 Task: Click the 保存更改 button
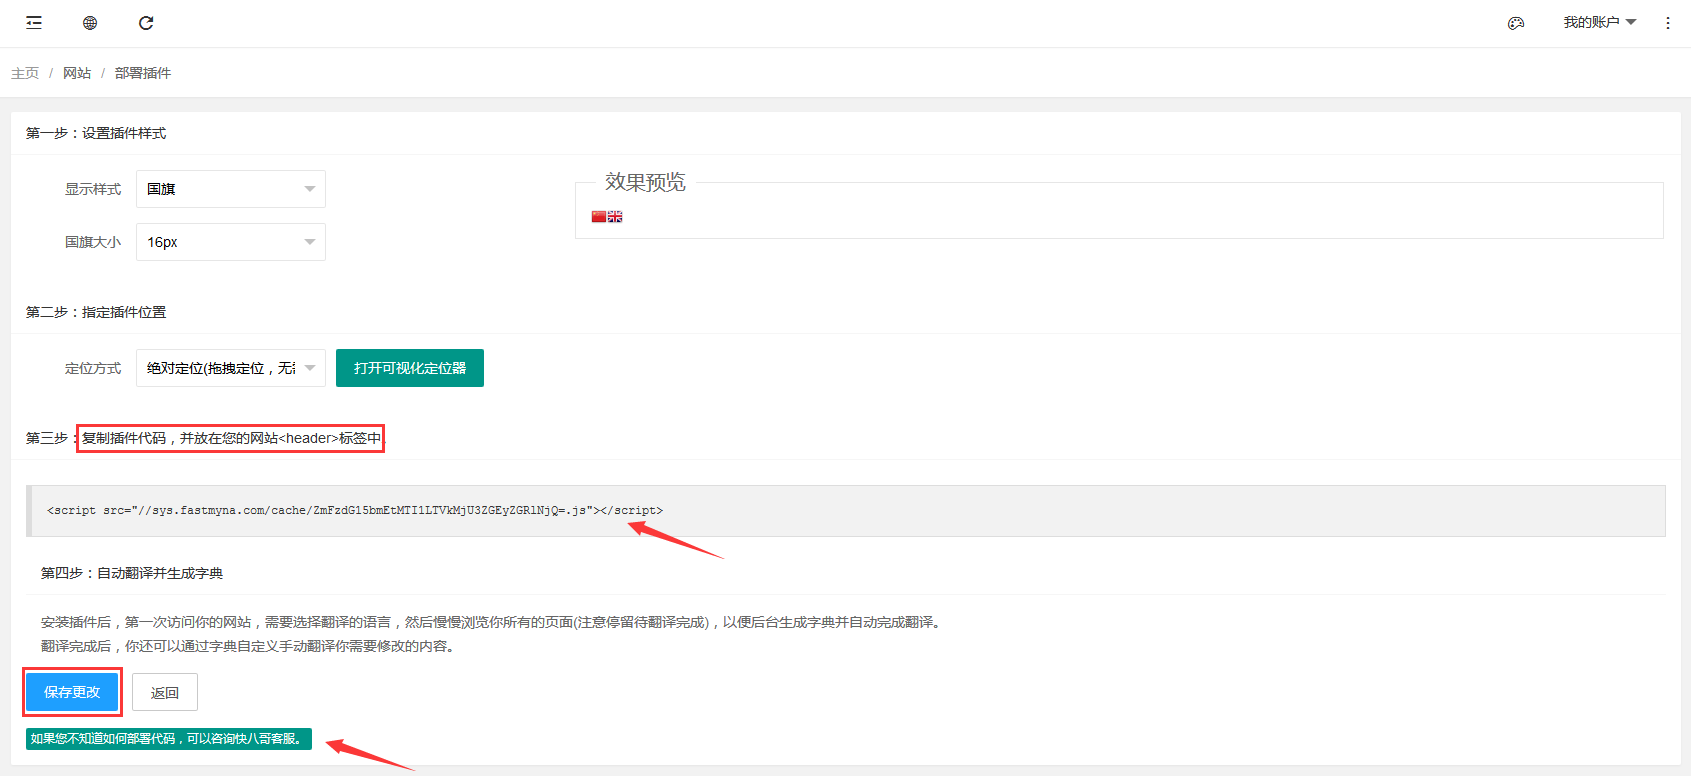(72, 692)
